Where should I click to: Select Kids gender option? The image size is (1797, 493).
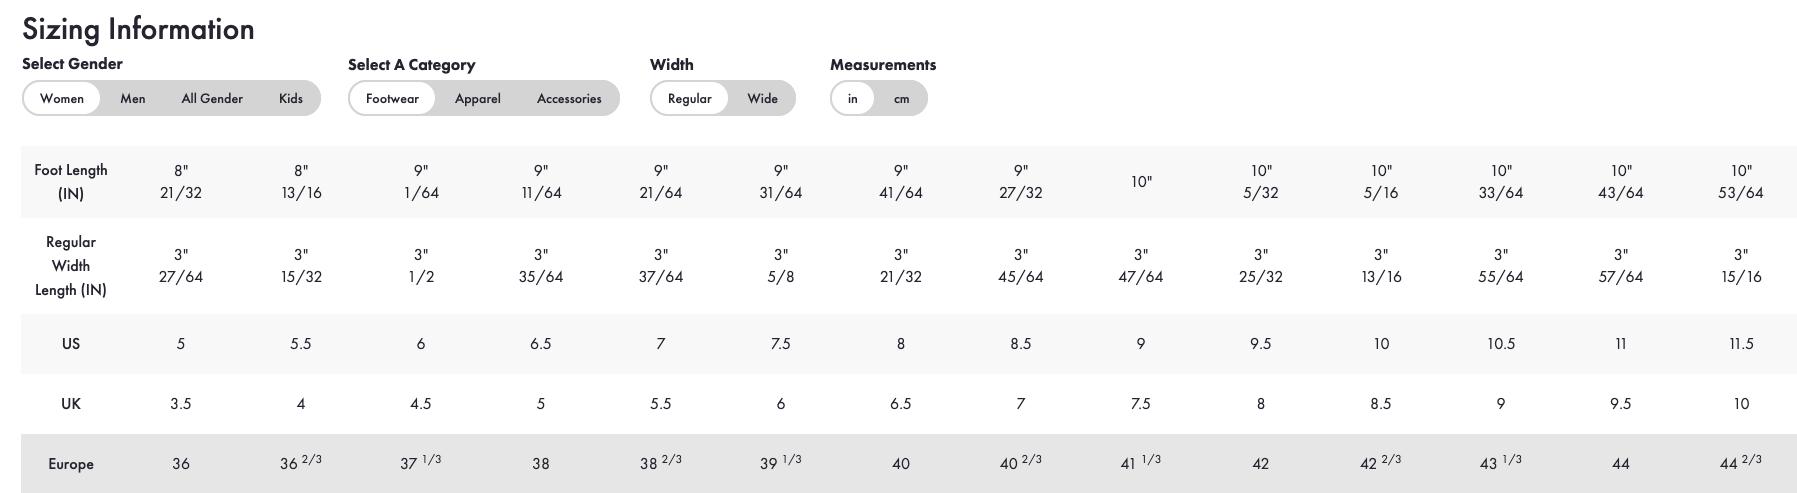point(291,98)
